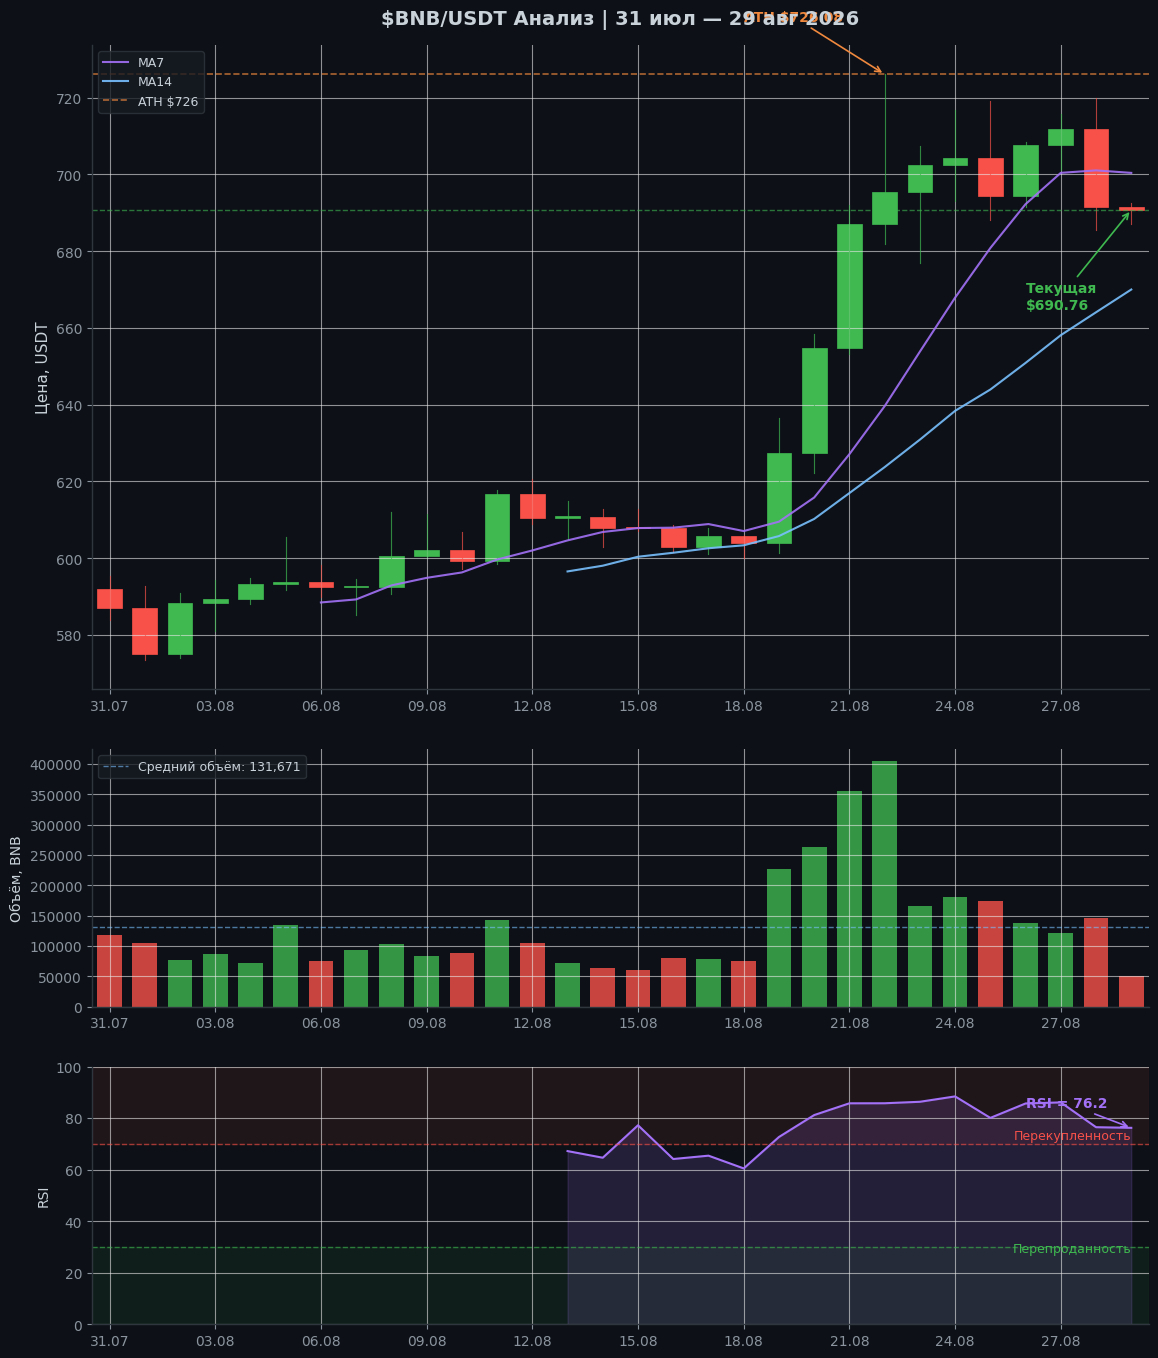Click the 100 tick on the RSI axis
1158x1358 pixels.
[x=70, y=1067]
